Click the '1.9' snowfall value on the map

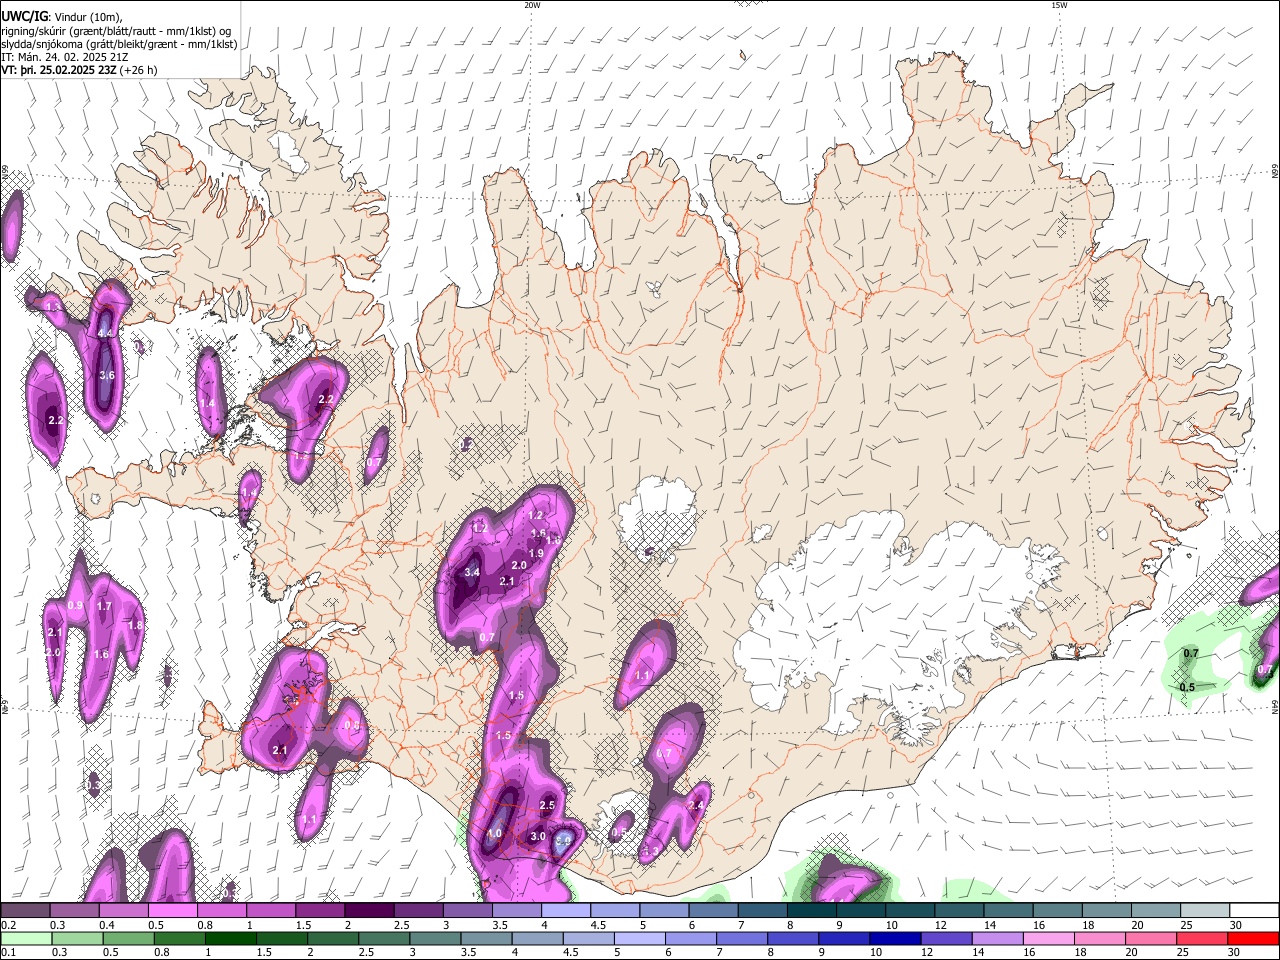pos(535,553)
